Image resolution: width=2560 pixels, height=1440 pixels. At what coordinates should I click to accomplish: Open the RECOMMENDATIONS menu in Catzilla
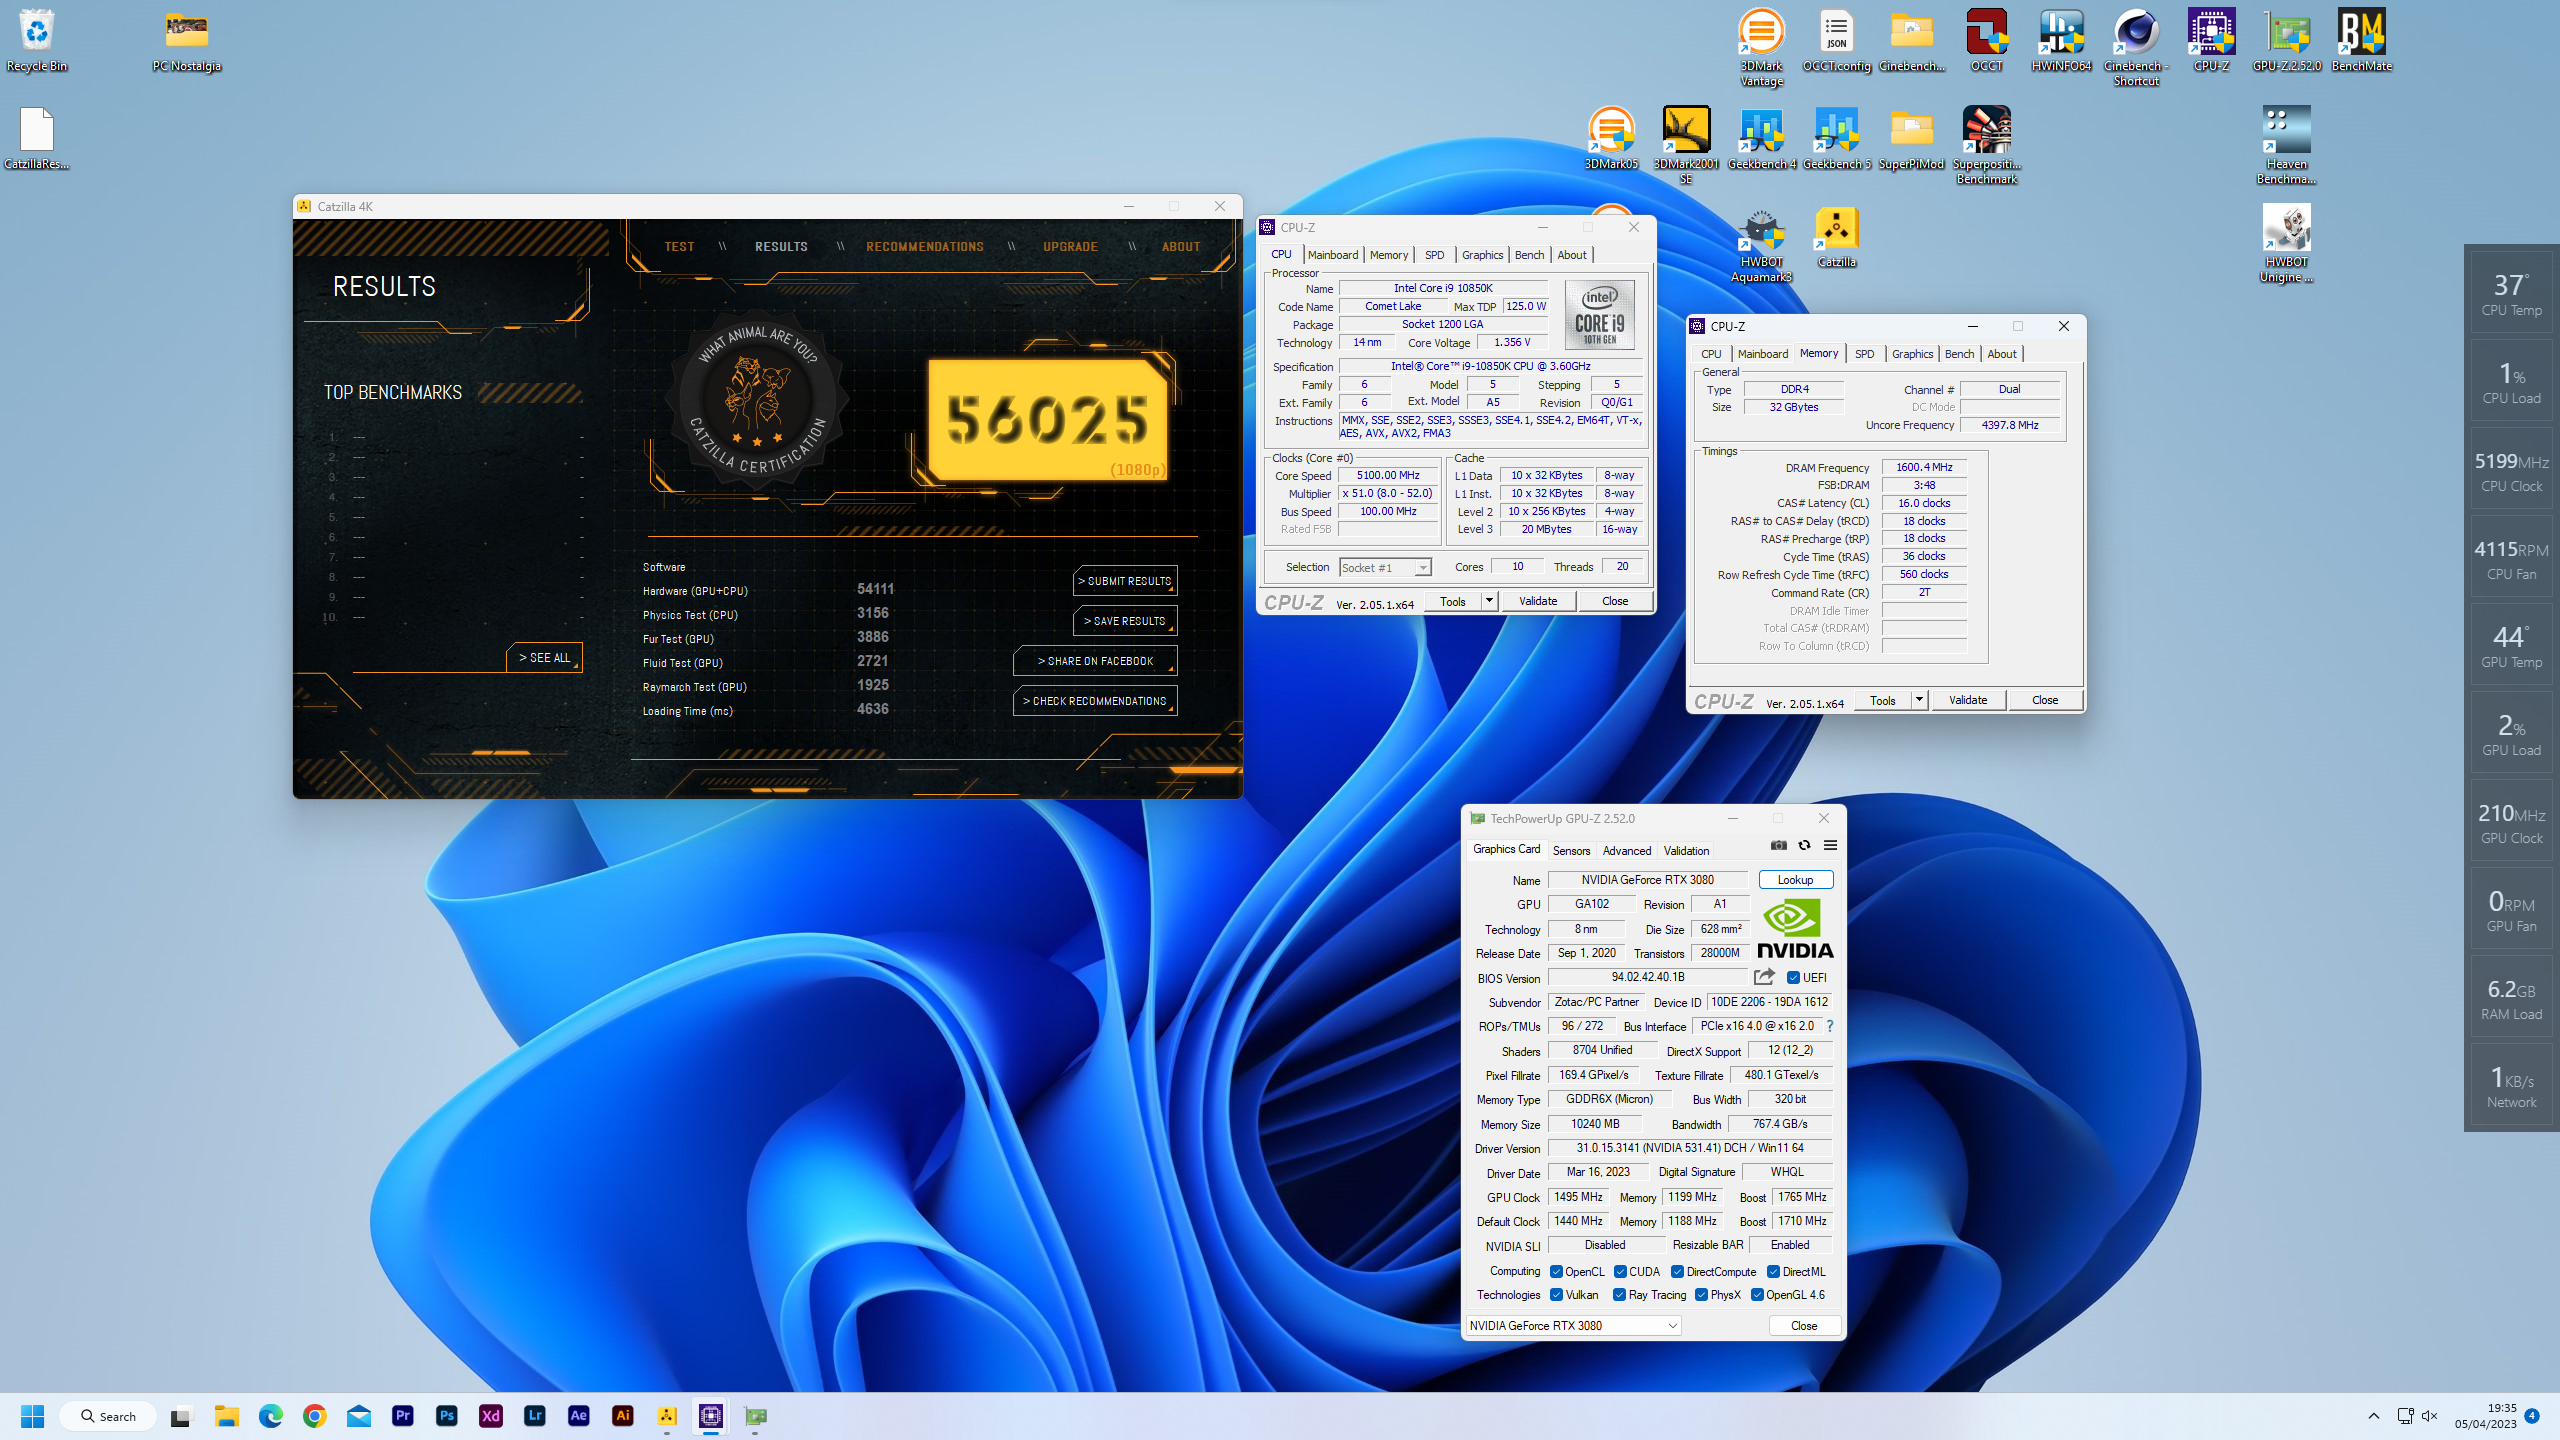point(925,247)
